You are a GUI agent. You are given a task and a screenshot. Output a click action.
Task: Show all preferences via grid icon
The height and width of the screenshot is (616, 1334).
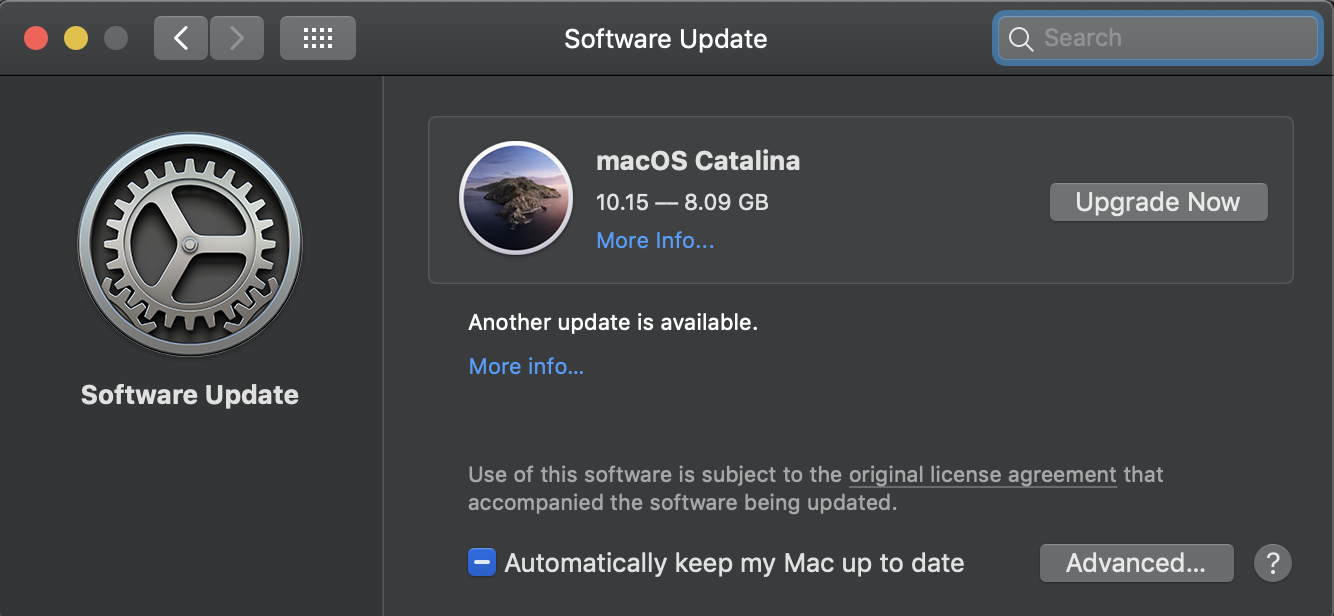pos(317,39)
